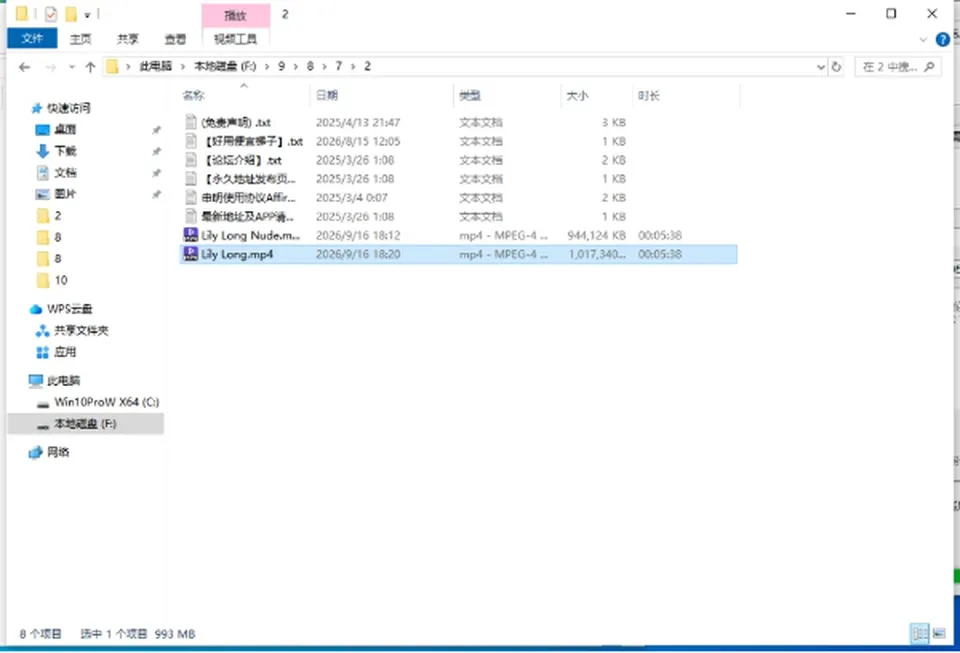Select the (免责声明).txt file icon
The image size is (960, 653).
click(190, 122)
